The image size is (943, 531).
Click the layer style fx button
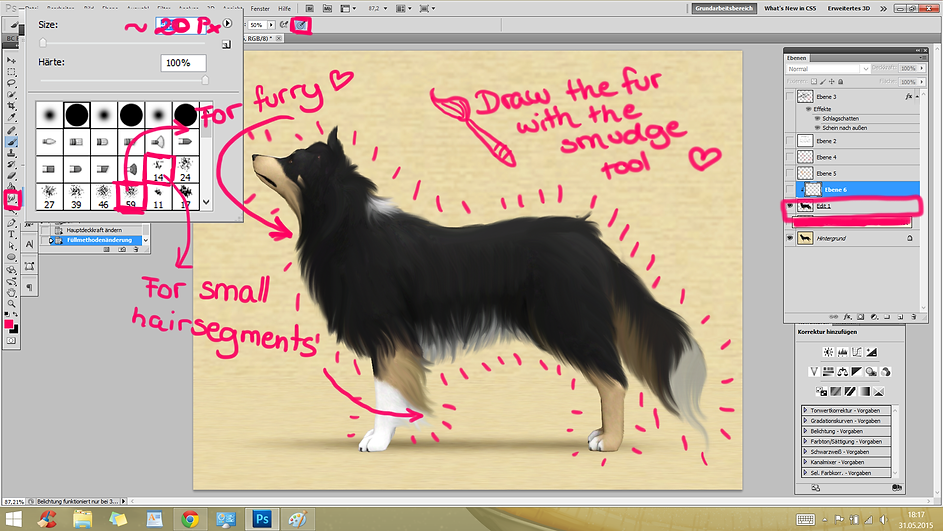point(847,316)
